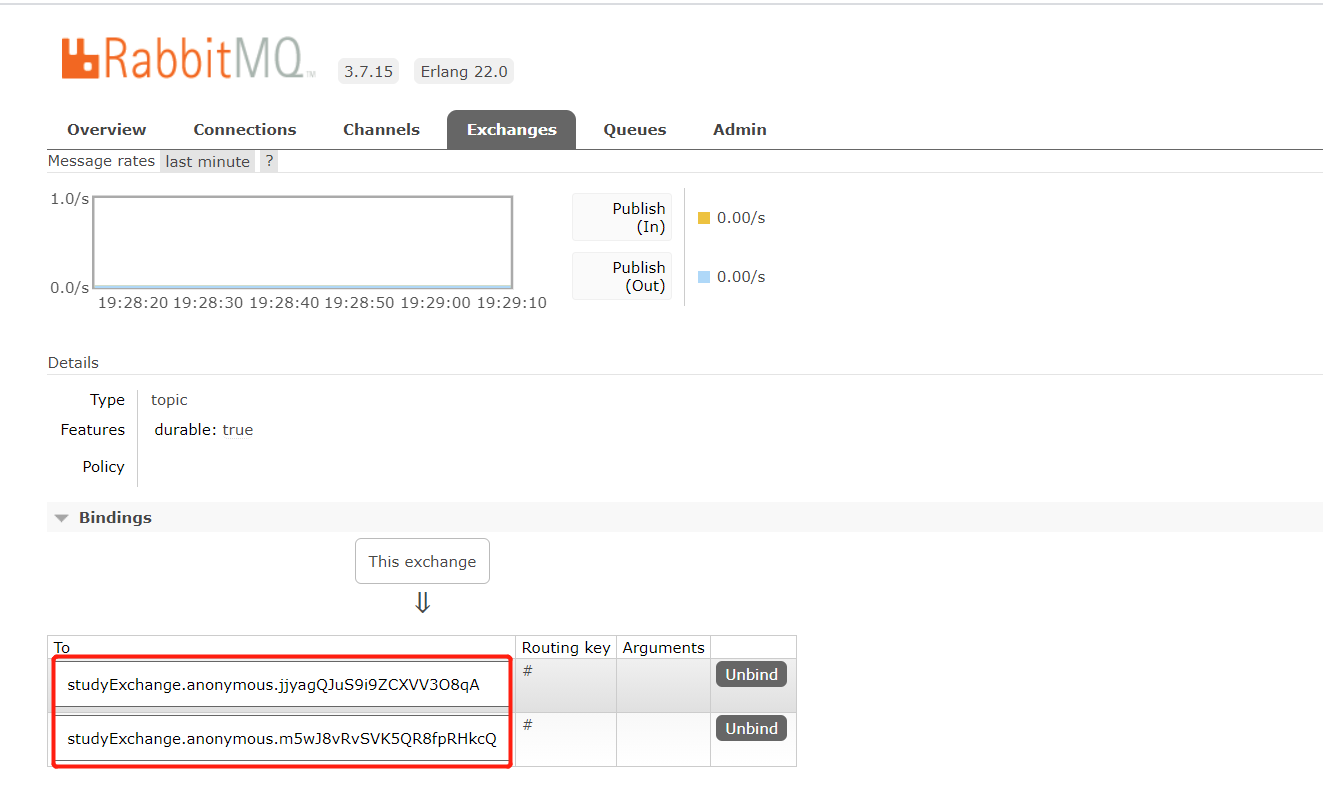Click the message rates chart
The width and height of the screenshot is (1323, 786).
pos(303,242)
